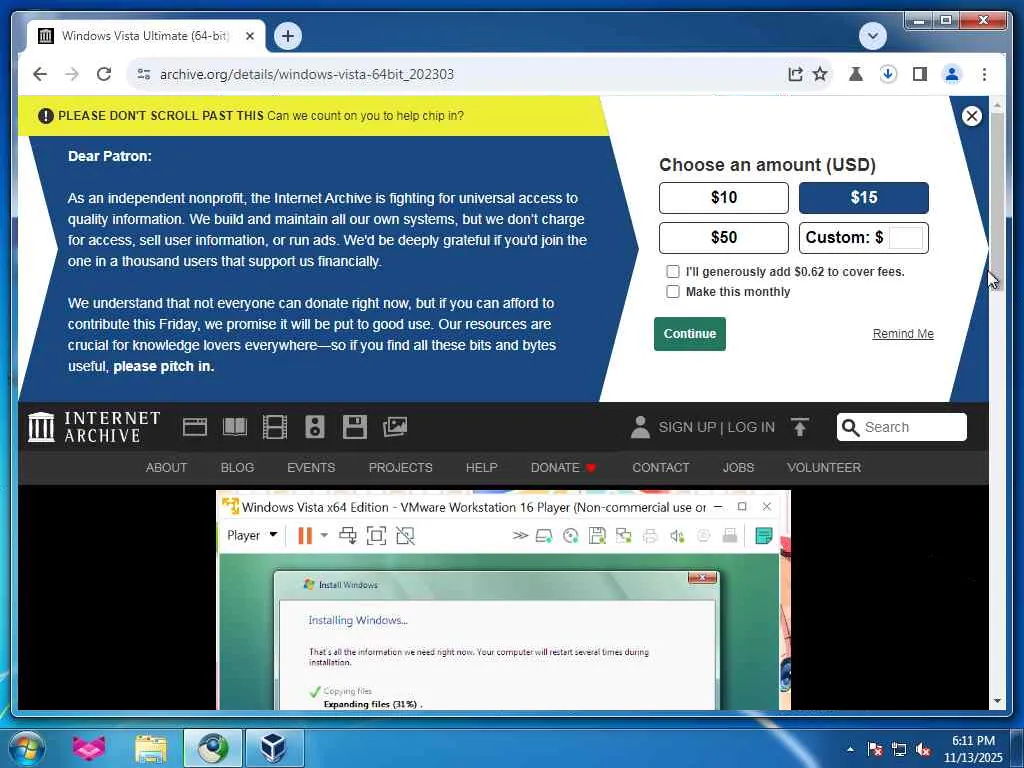Viewport: 1024px width, 768px height.
Task: Open the Chrome profile avatar
Action: pyautogui.click(x=952, y=74)
